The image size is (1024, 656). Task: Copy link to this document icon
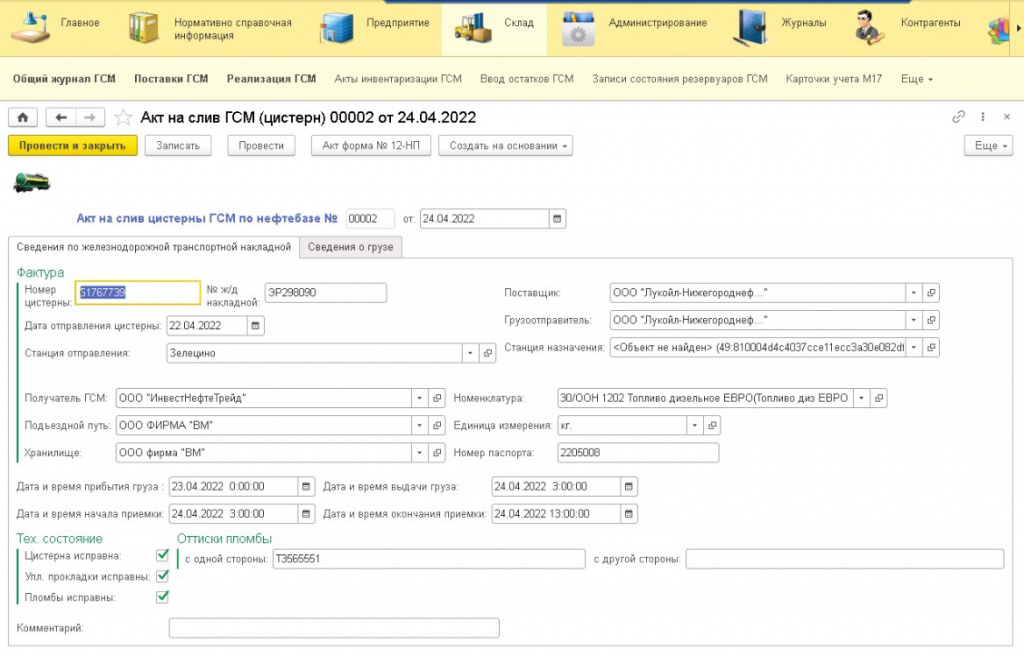[959, 117]
